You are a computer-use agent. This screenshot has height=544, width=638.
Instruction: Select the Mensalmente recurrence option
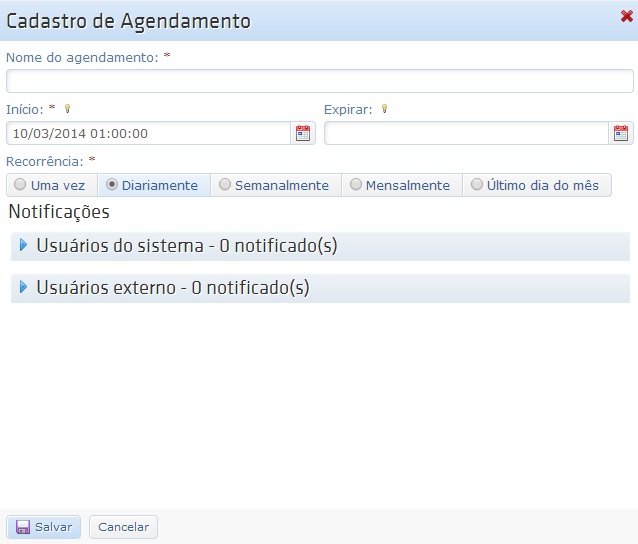(402, 185)
